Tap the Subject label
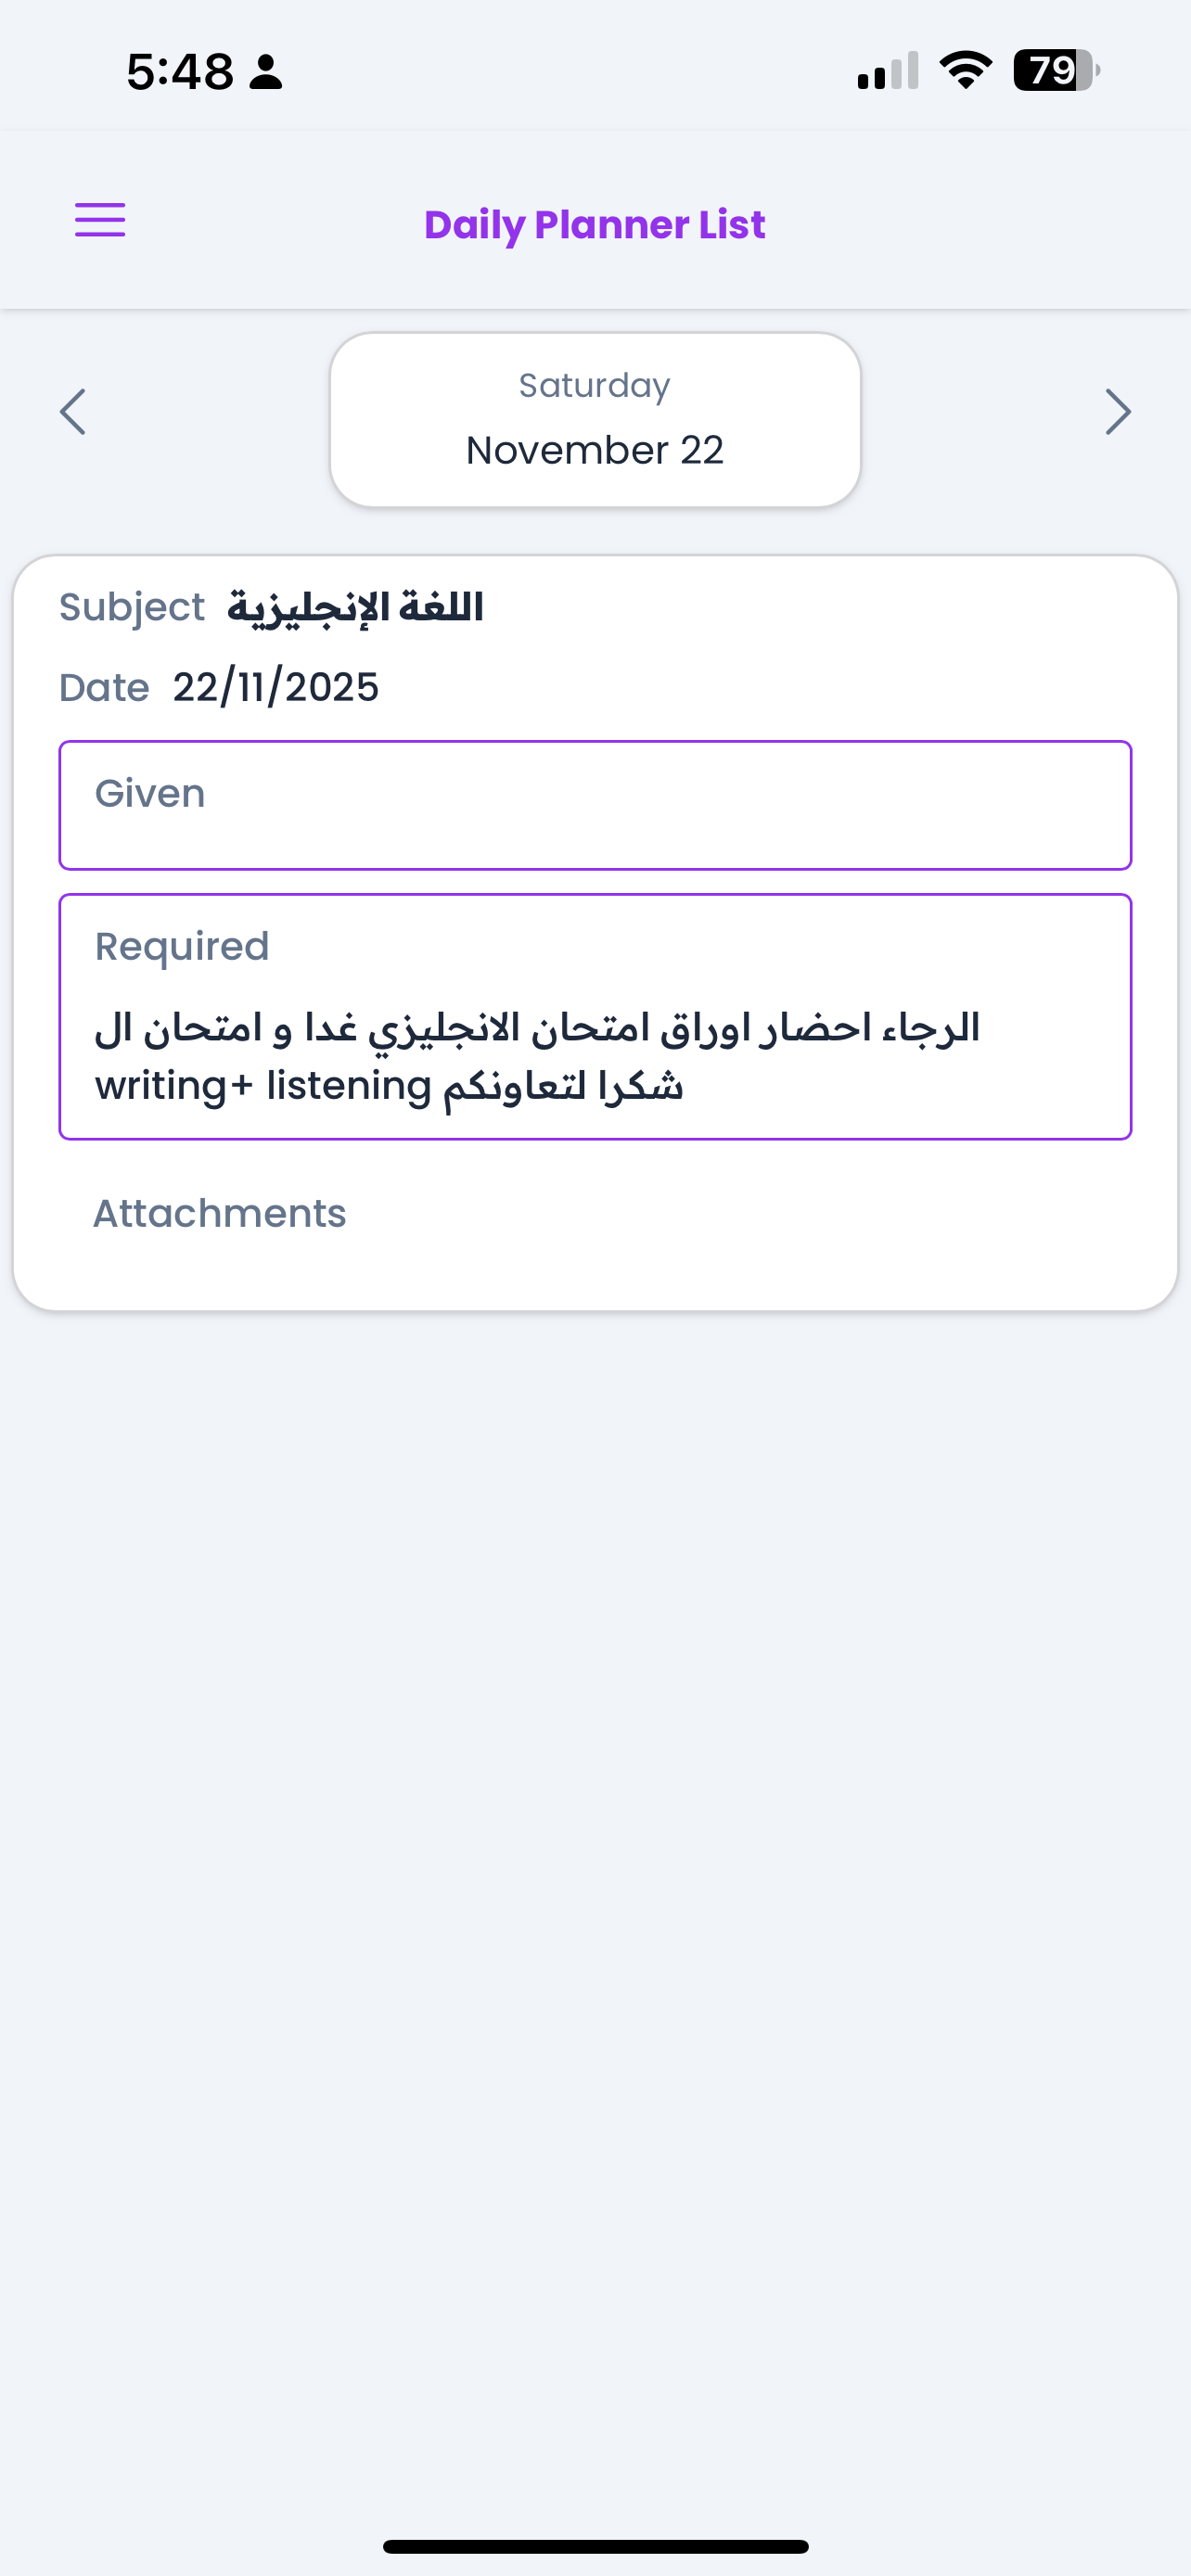The image size is (1191, 2576). click(132, 607)
